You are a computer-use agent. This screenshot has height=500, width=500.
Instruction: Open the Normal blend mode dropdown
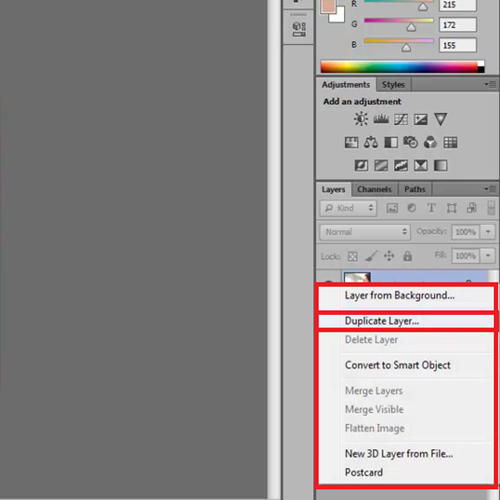pos(365,232)
